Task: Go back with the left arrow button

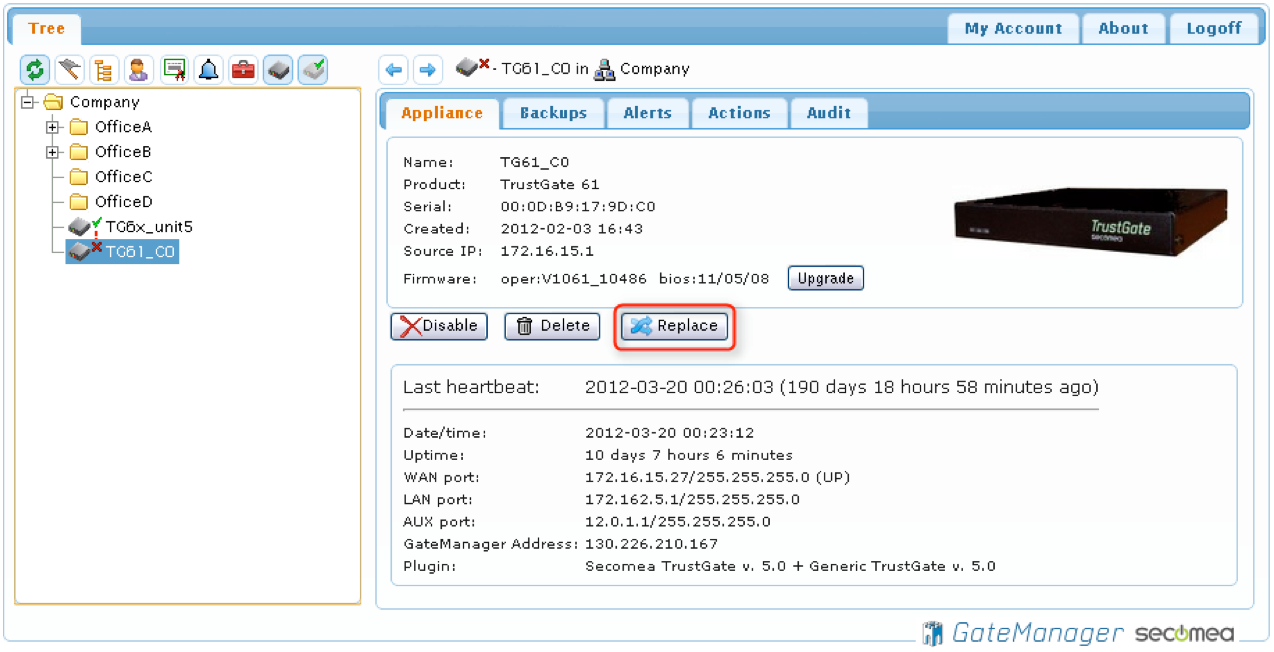Action: click(394, 69)
